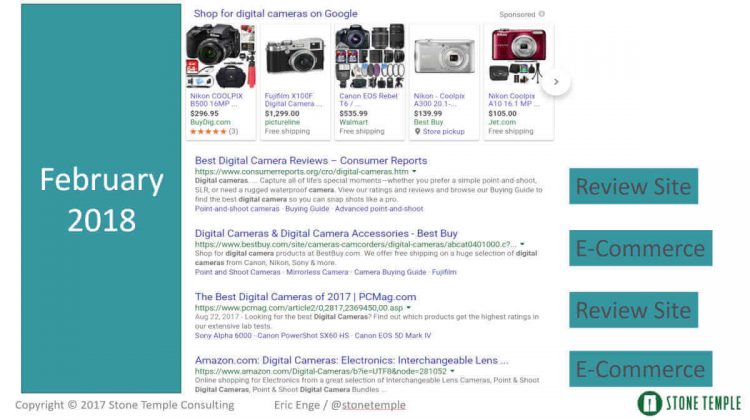The height and width of the screenshot is (420, 750).
Task: Click Canon EOS Rebel T6 product title
Action: point(368,99)
